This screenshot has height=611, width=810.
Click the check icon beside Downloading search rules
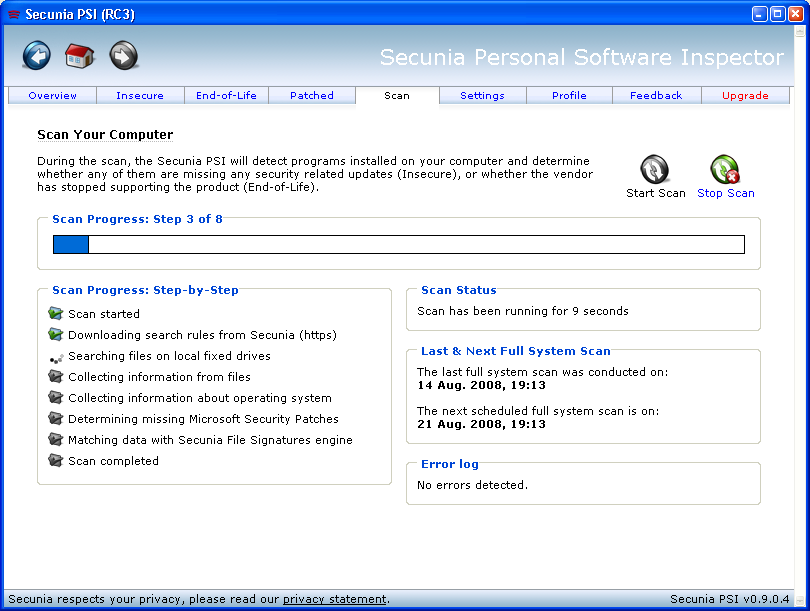click(55, 334)
